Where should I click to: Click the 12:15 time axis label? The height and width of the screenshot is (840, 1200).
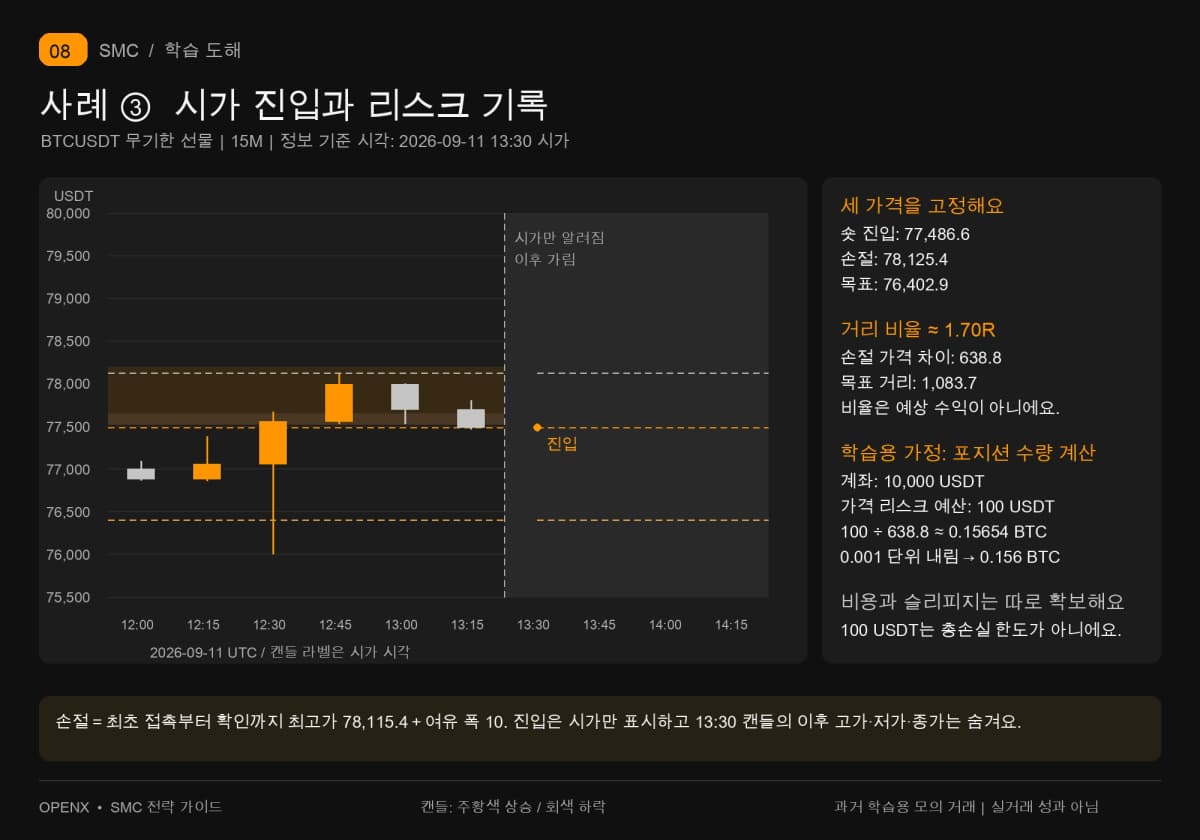click(203, 625)
